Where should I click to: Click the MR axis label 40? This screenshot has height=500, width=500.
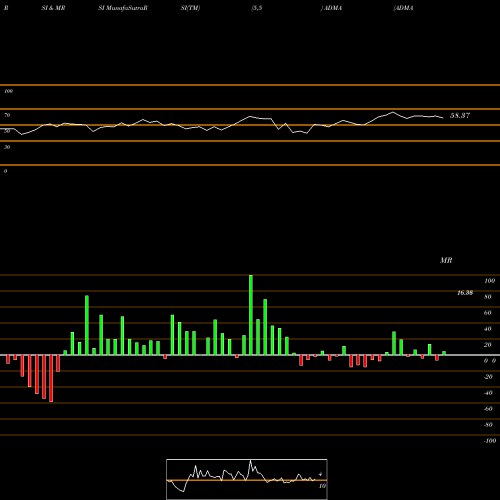(488, 329)
